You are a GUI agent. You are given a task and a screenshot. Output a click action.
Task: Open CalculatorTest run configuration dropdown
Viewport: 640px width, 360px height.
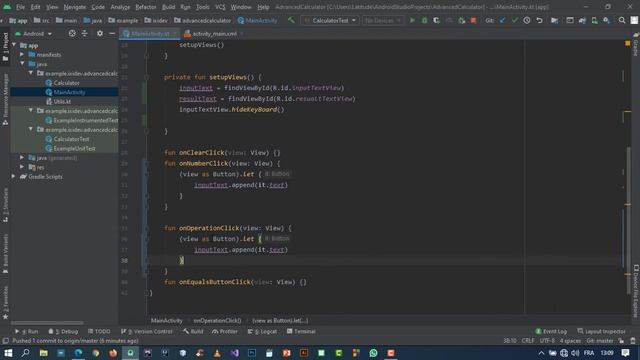(330, 20)
